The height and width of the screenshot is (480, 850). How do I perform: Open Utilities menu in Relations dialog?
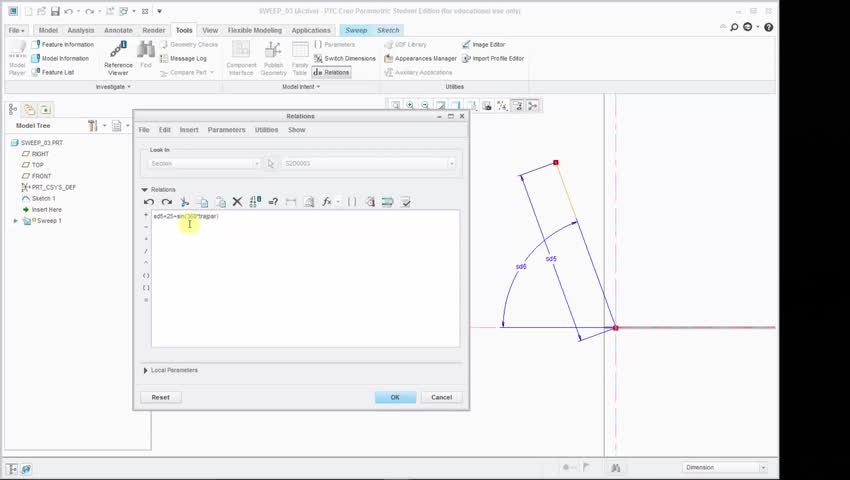click(x=266, y=130)
